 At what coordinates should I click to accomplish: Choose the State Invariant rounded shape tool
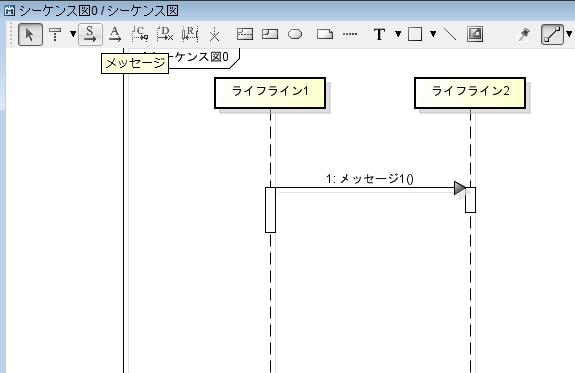295,34
